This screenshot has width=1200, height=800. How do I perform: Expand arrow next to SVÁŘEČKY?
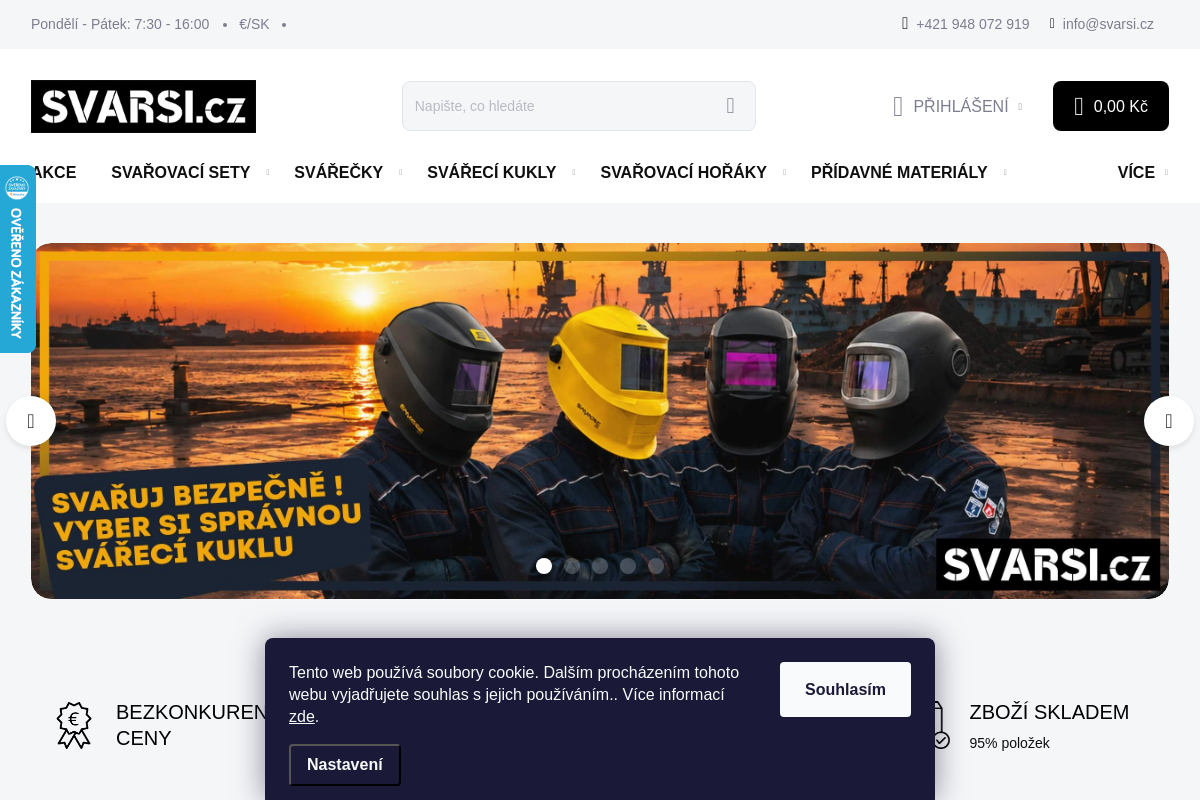(400, 172)
